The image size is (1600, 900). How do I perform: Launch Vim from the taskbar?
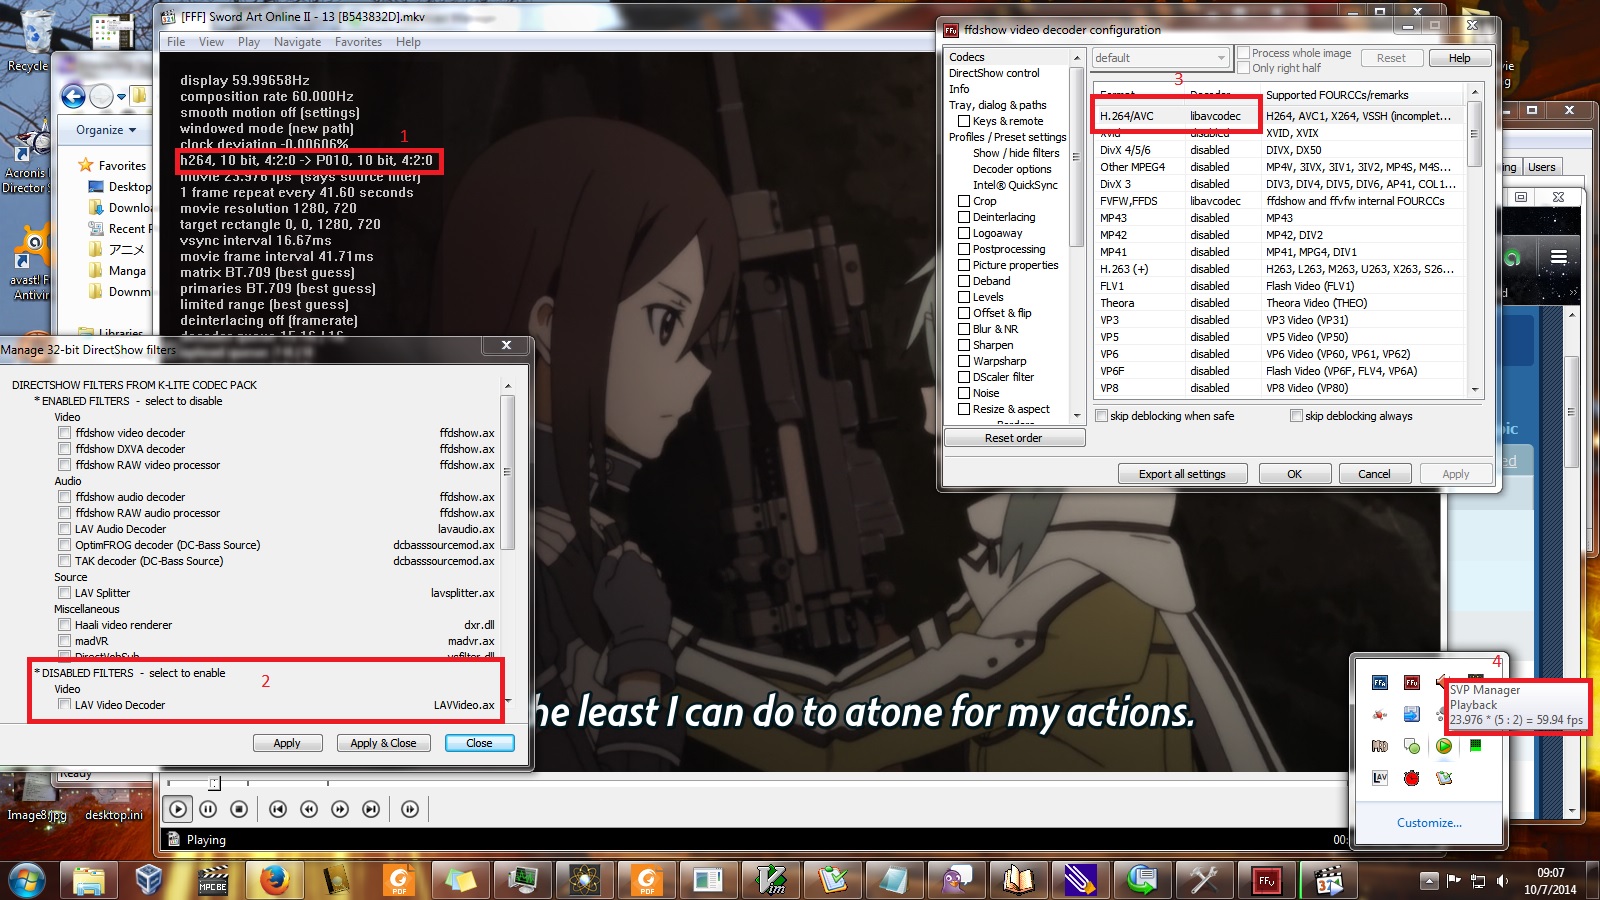coord(771,880)
